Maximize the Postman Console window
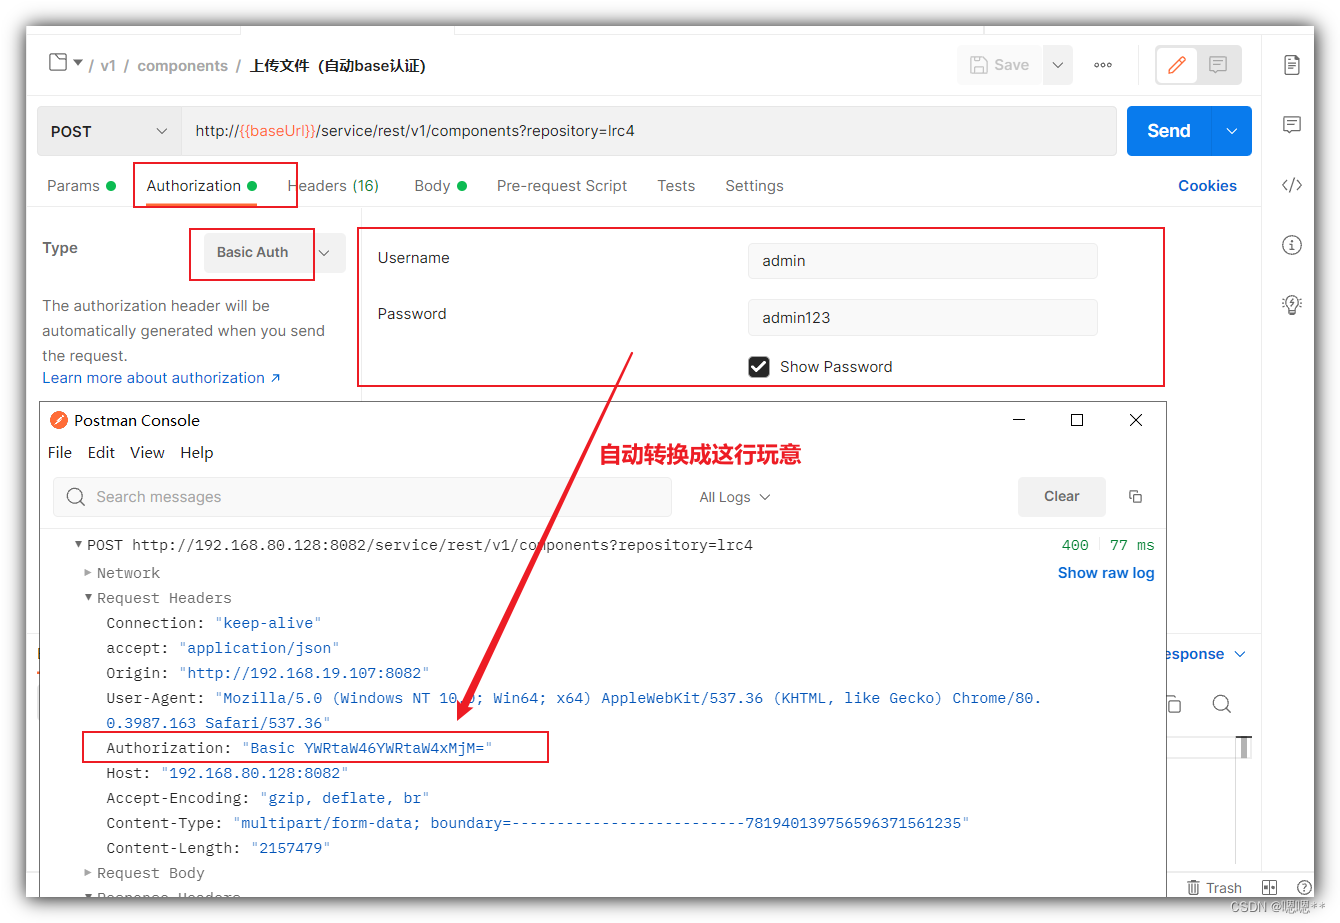 coord(1077,420)
